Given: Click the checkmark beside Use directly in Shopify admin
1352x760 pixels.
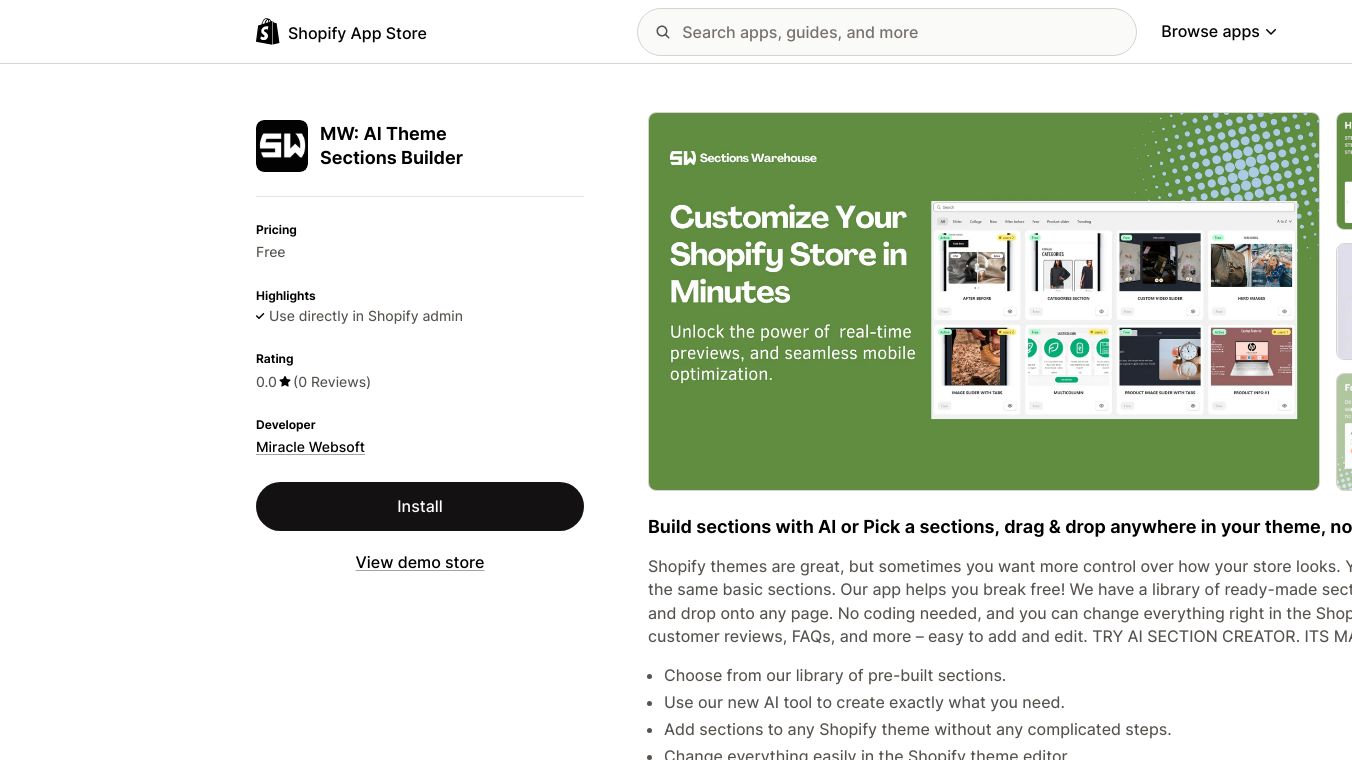Looking at the screenshot, I should 261,316.
